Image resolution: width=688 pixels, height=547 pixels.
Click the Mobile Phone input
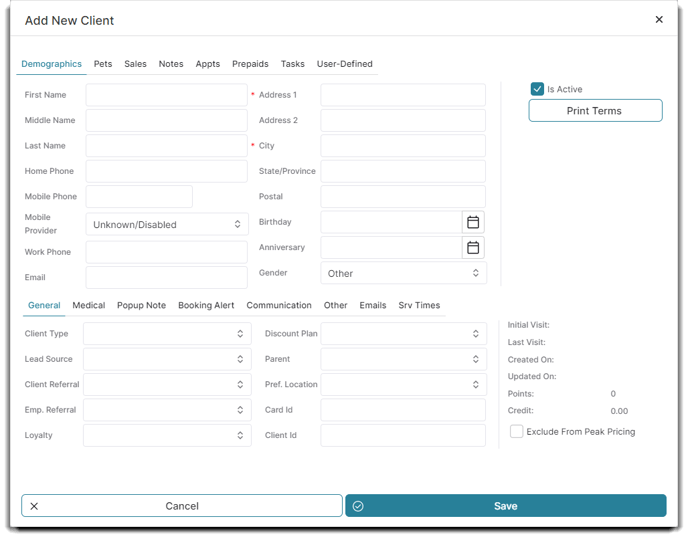(139, 197)
